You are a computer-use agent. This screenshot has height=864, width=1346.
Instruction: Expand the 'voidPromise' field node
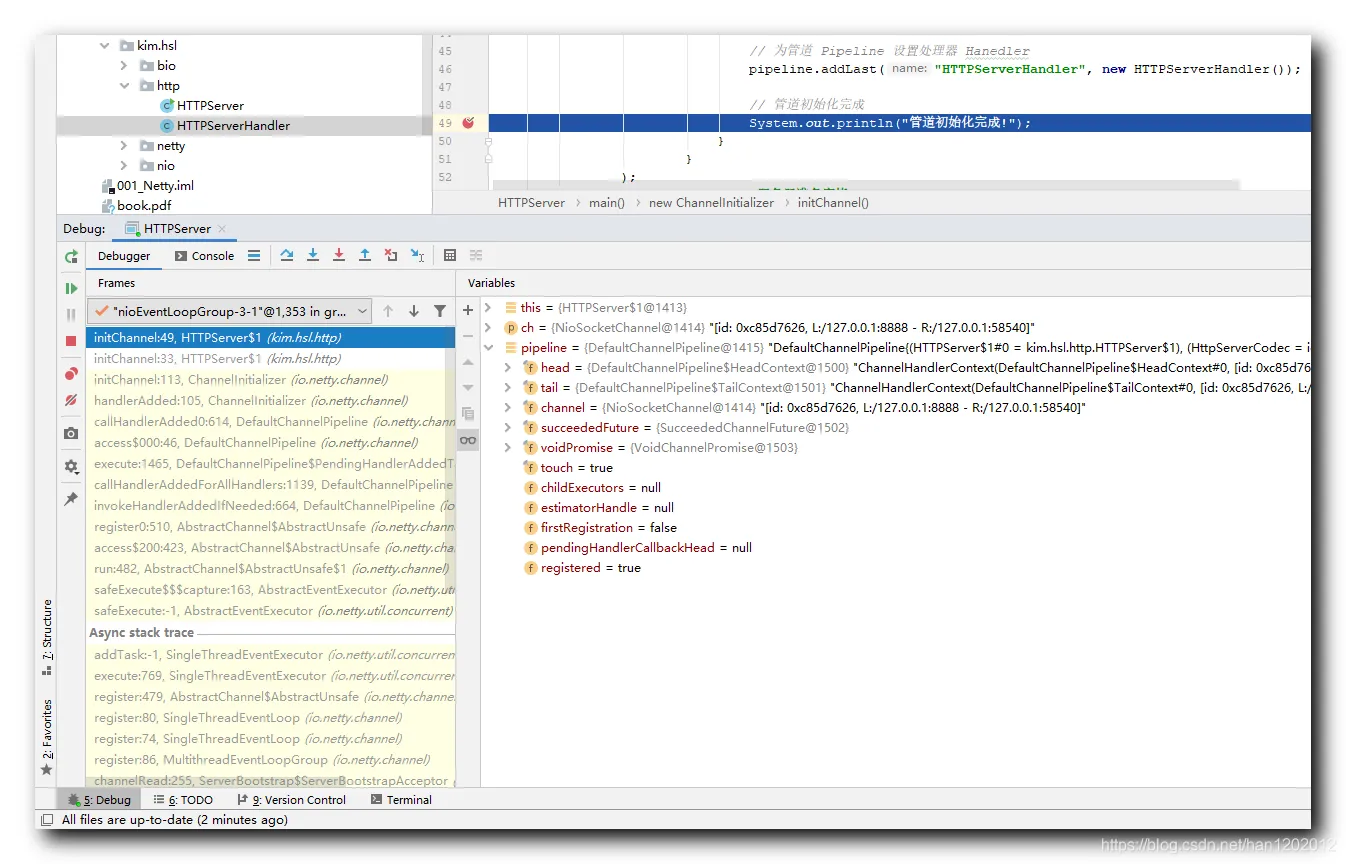click(508, 448)
